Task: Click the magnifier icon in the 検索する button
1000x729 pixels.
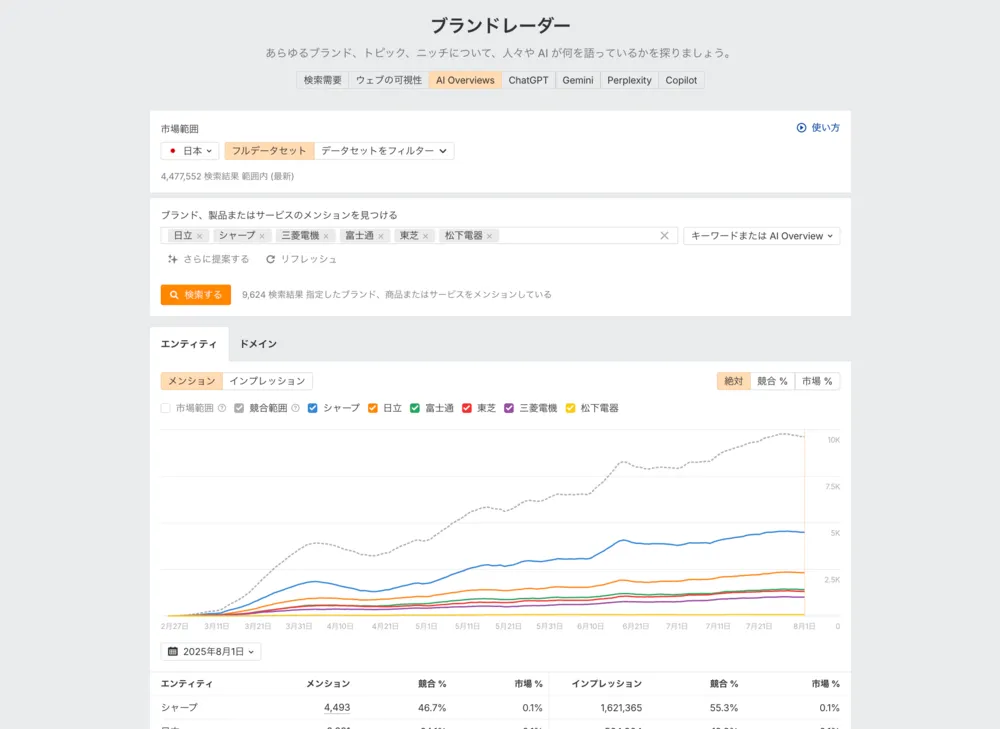Action: pos(174,295)
